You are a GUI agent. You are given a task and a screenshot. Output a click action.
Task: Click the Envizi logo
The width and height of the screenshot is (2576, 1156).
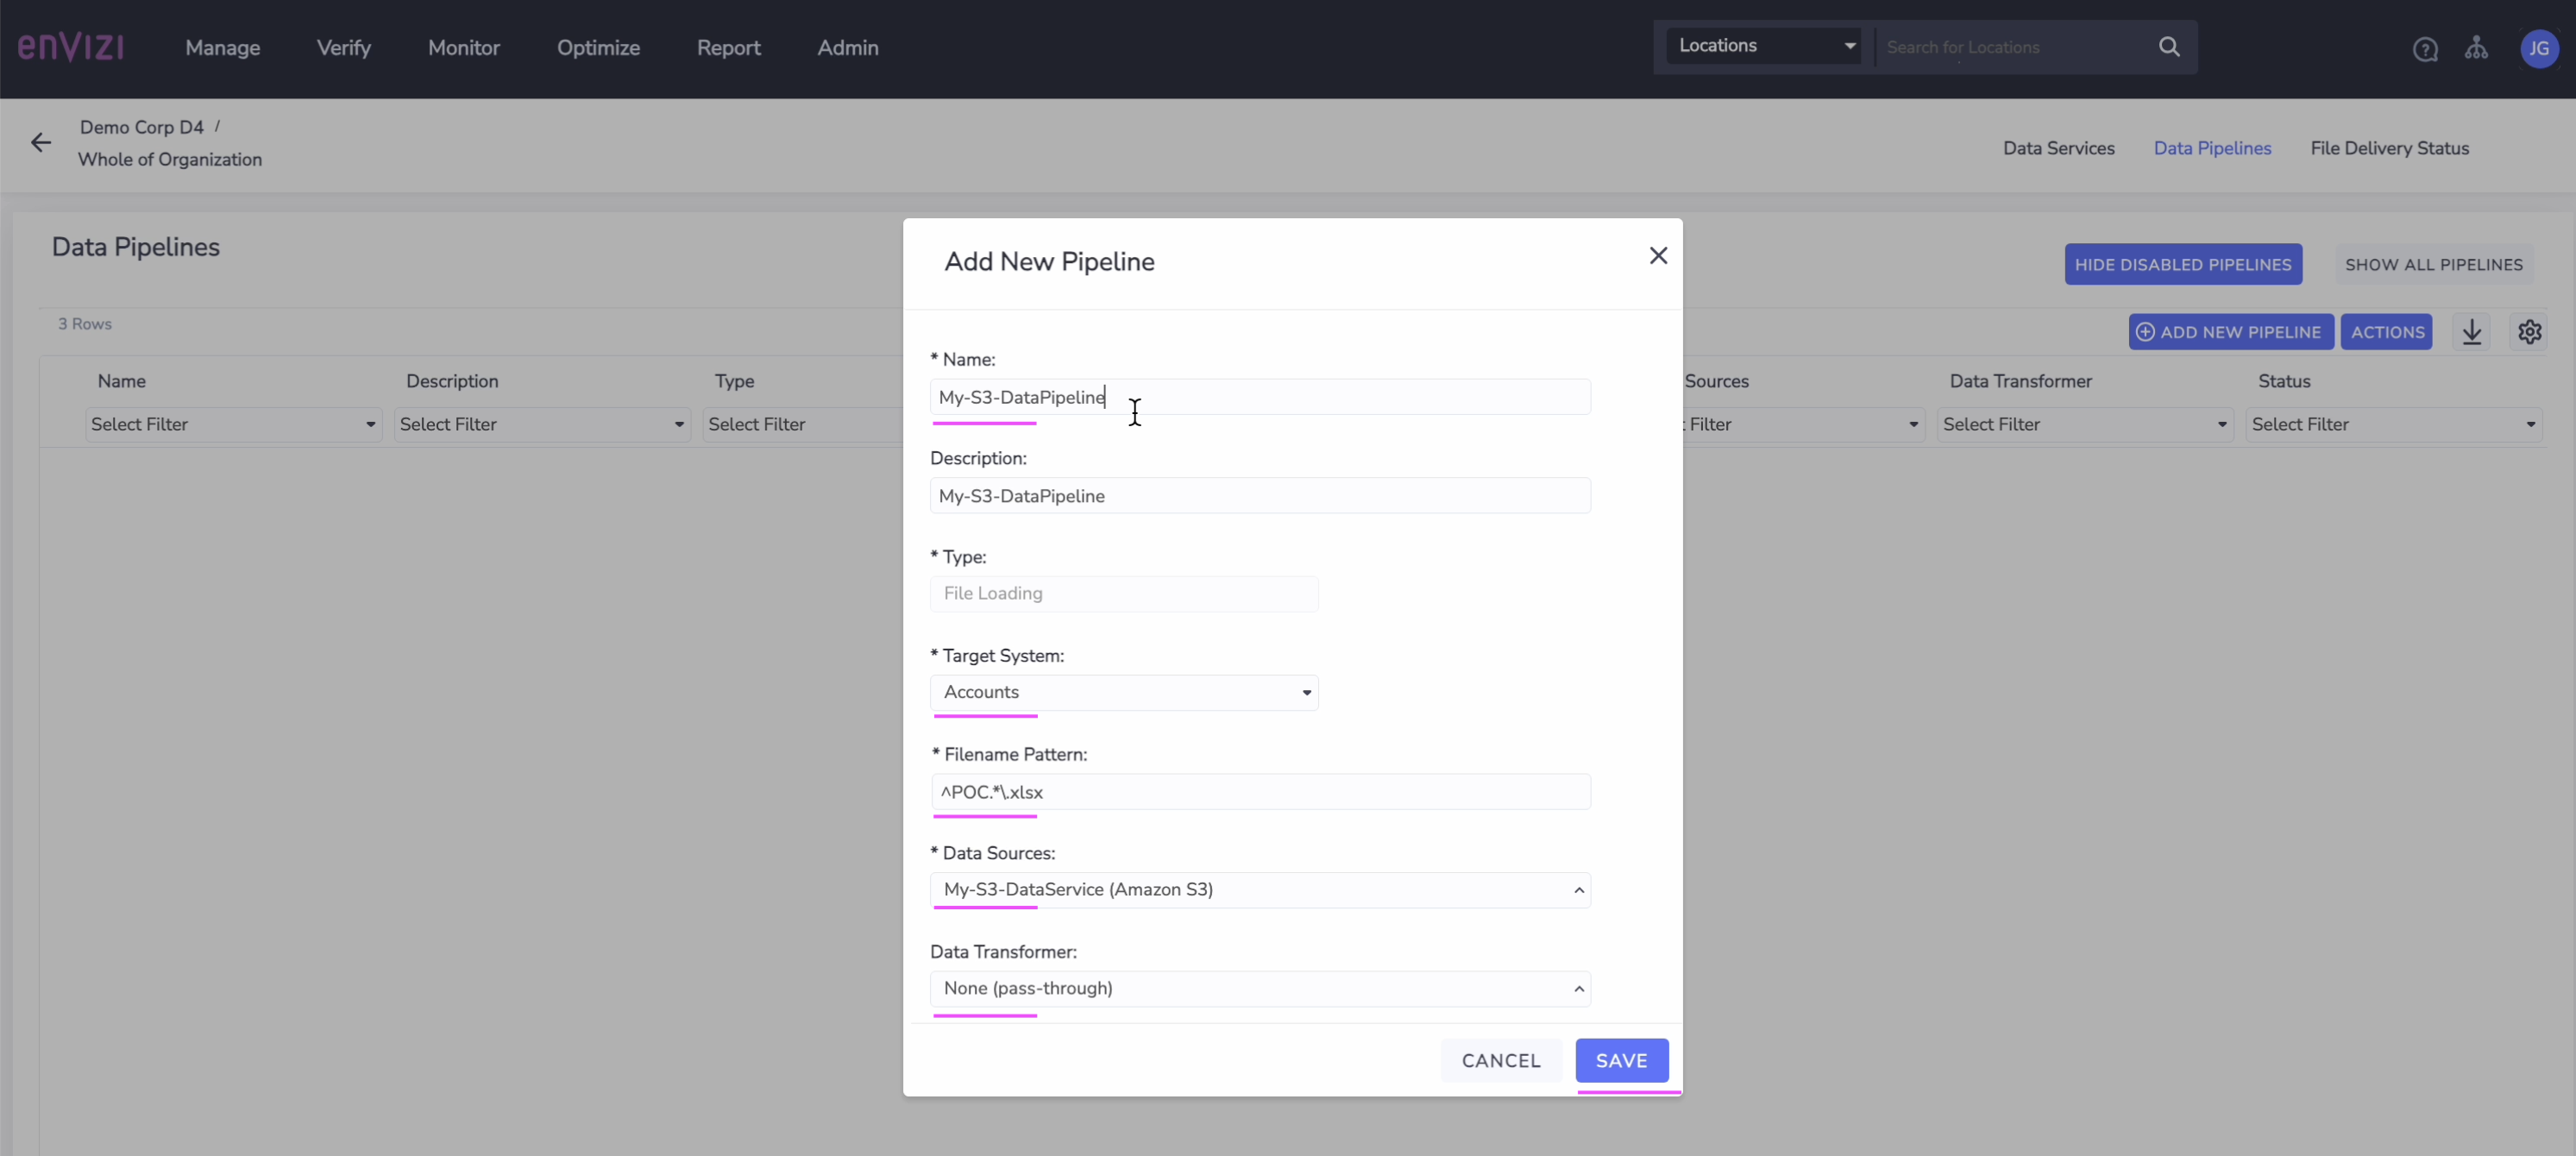[70, 47]
